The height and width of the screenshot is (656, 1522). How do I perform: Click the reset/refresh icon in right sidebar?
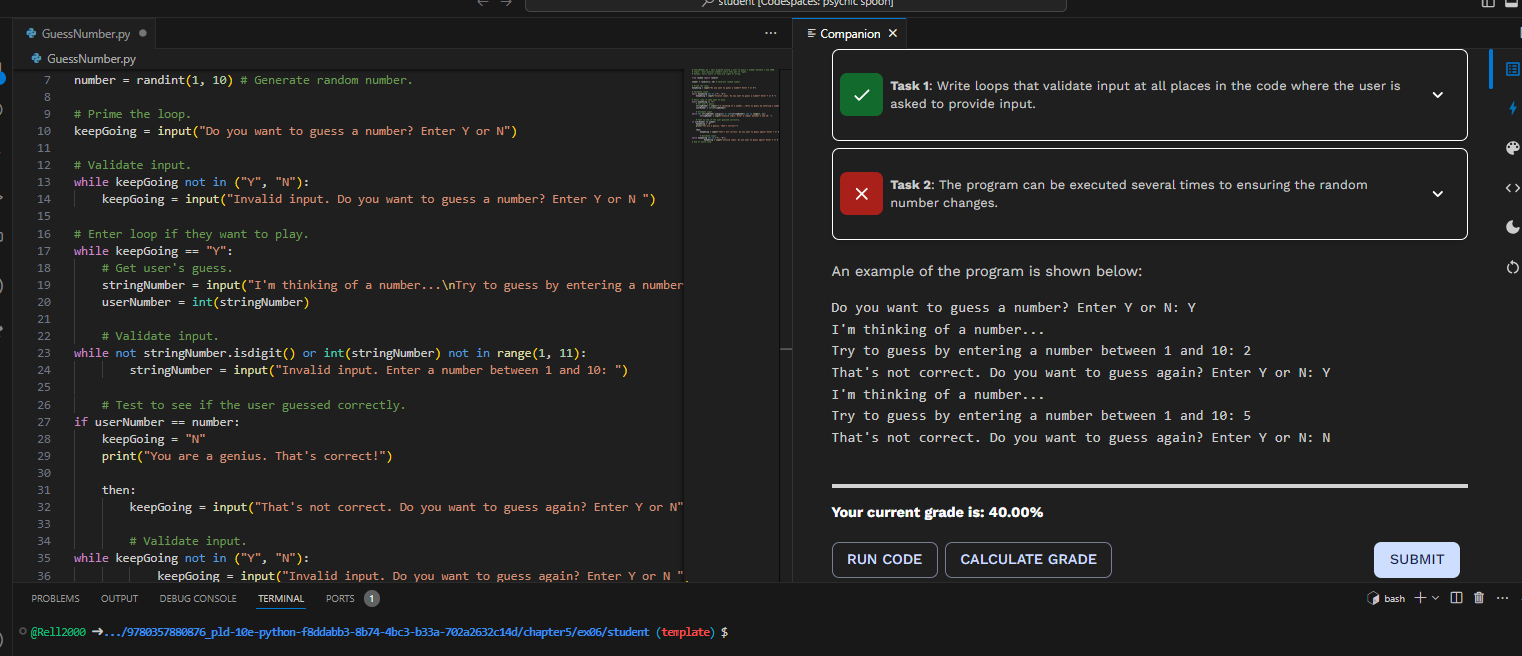pos(1512,267)
